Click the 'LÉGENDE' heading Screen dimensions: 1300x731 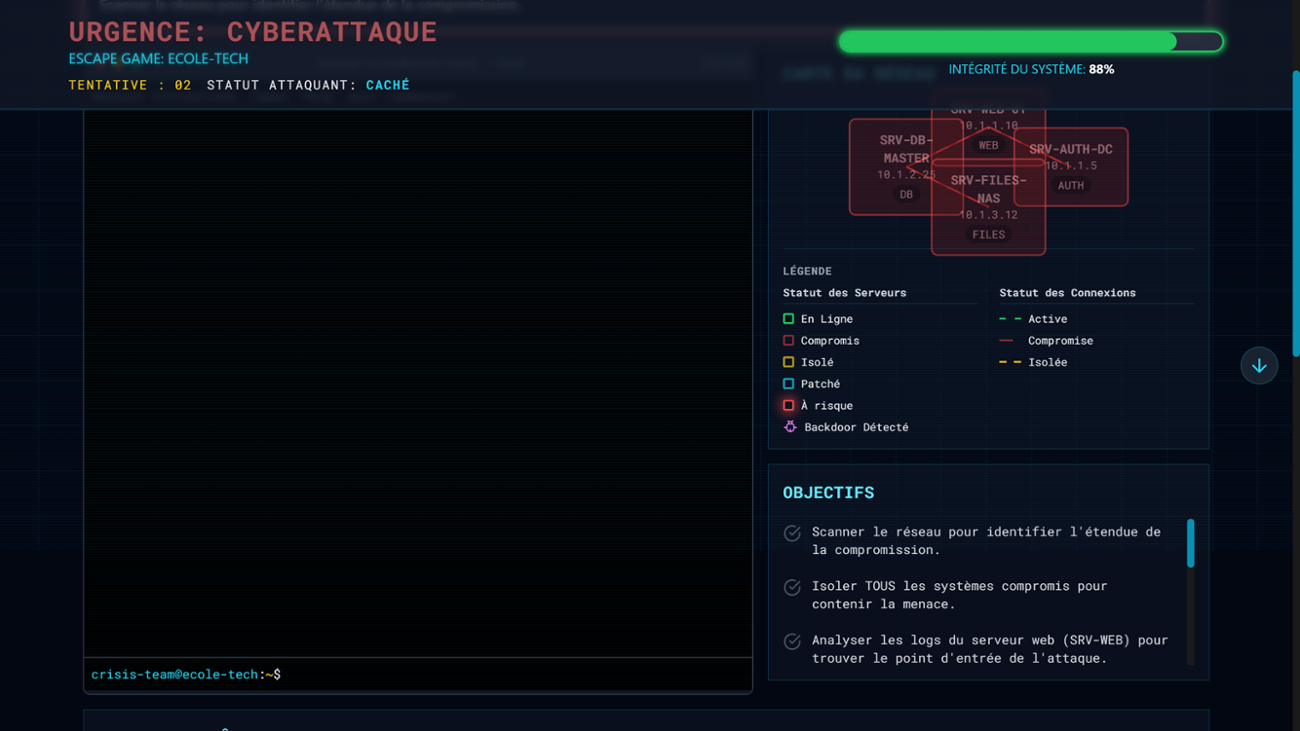click(x=807, y=271)
